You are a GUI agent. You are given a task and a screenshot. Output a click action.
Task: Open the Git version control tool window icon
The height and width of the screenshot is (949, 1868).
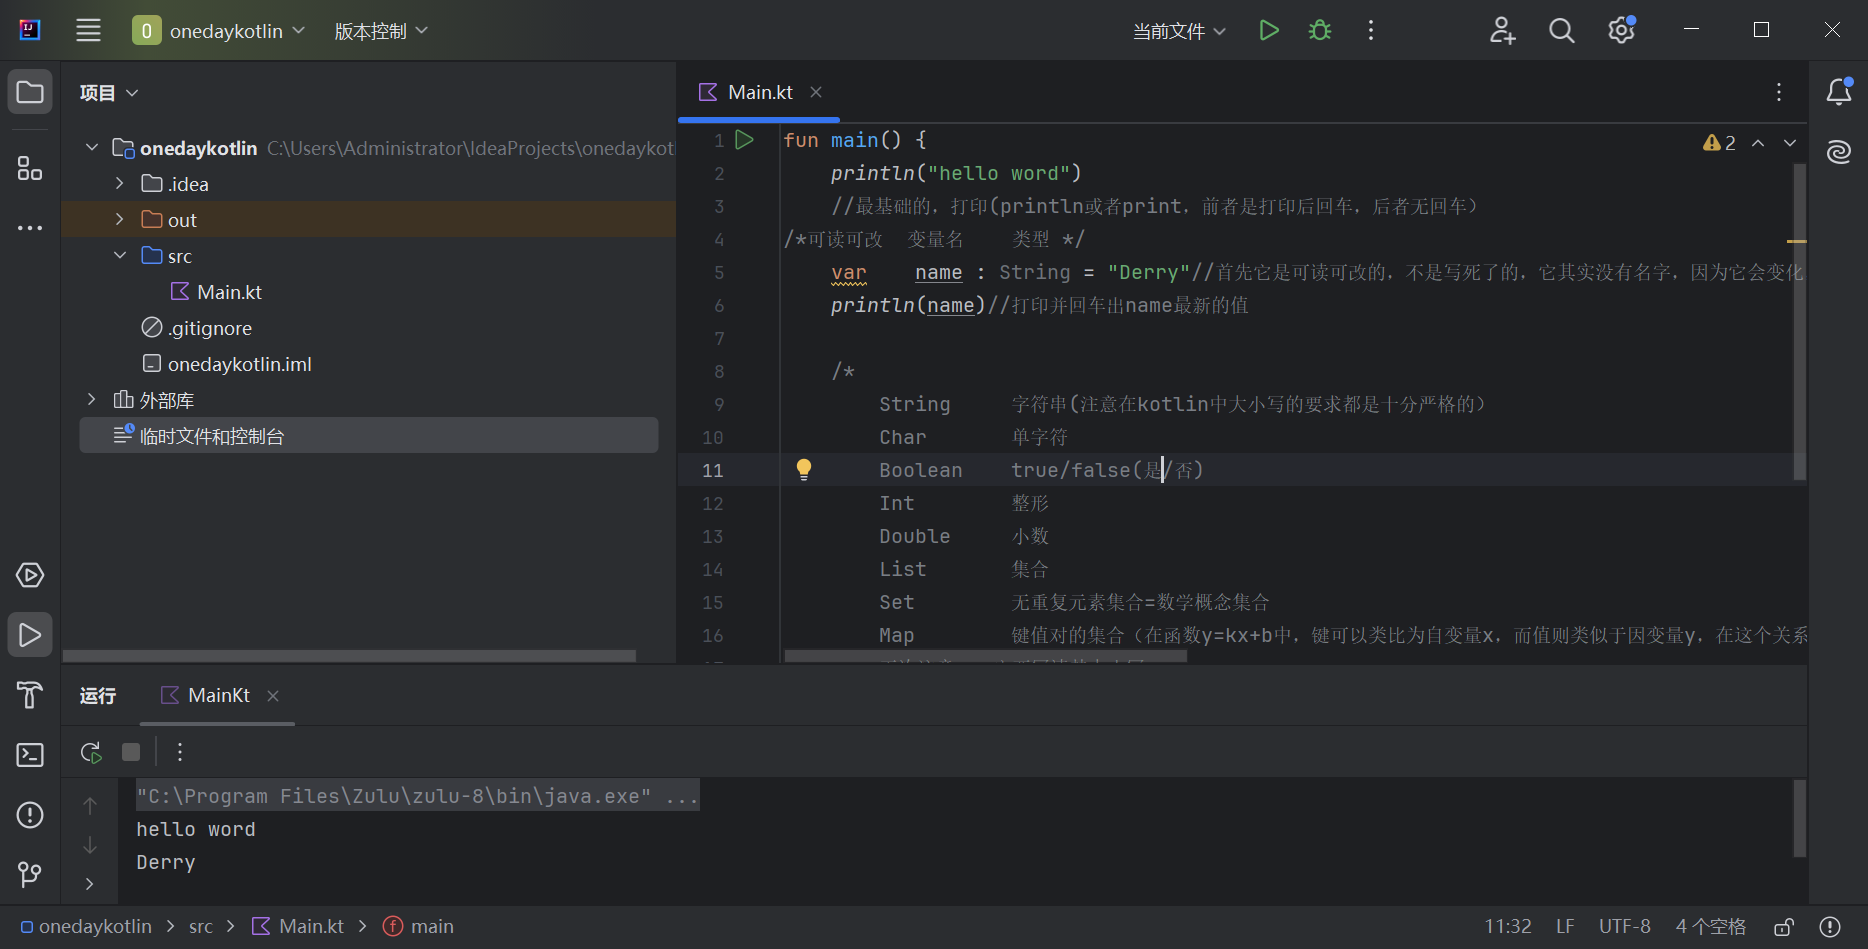pyautogui.click(x=30, y=875)
